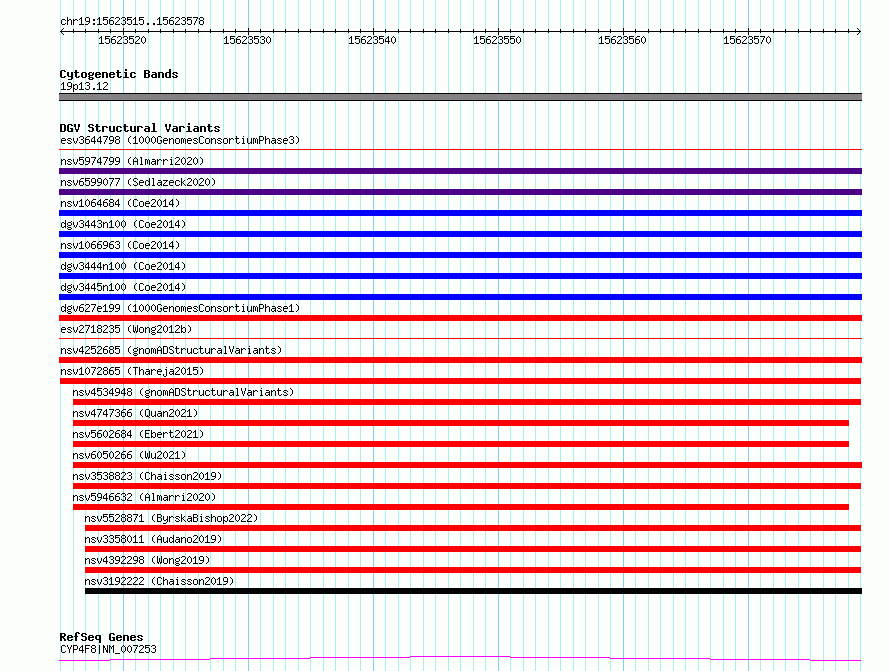Screen dimensions: 890x671
Task: Click the nsv6050266 (Wu2021) label
Action: pos(129,455)
